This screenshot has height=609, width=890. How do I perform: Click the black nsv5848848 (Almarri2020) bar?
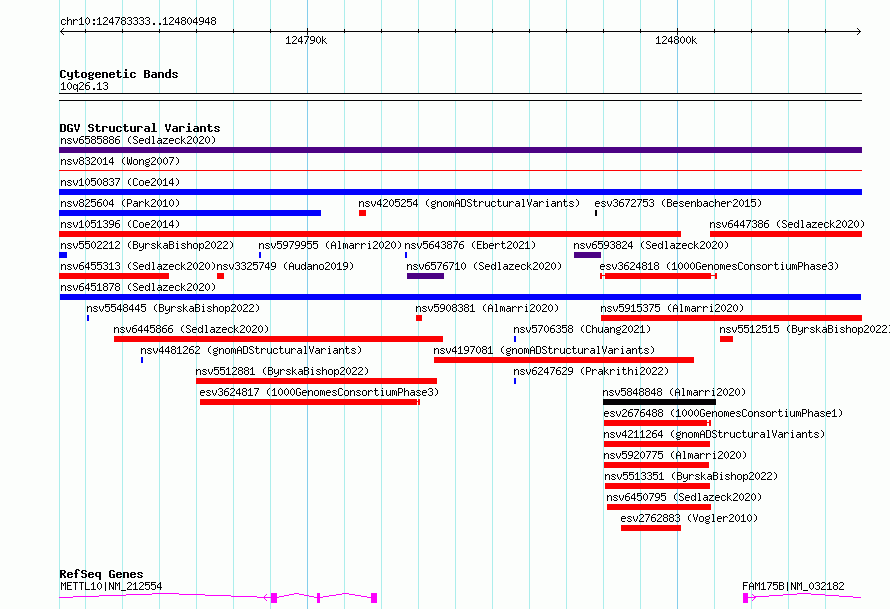(660, 402)
